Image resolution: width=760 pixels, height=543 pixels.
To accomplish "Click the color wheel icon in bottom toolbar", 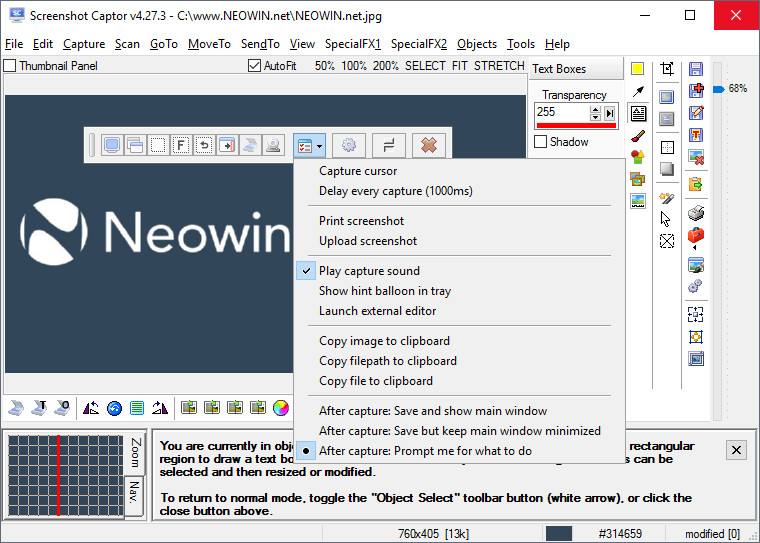I will [x=281, y=408].
